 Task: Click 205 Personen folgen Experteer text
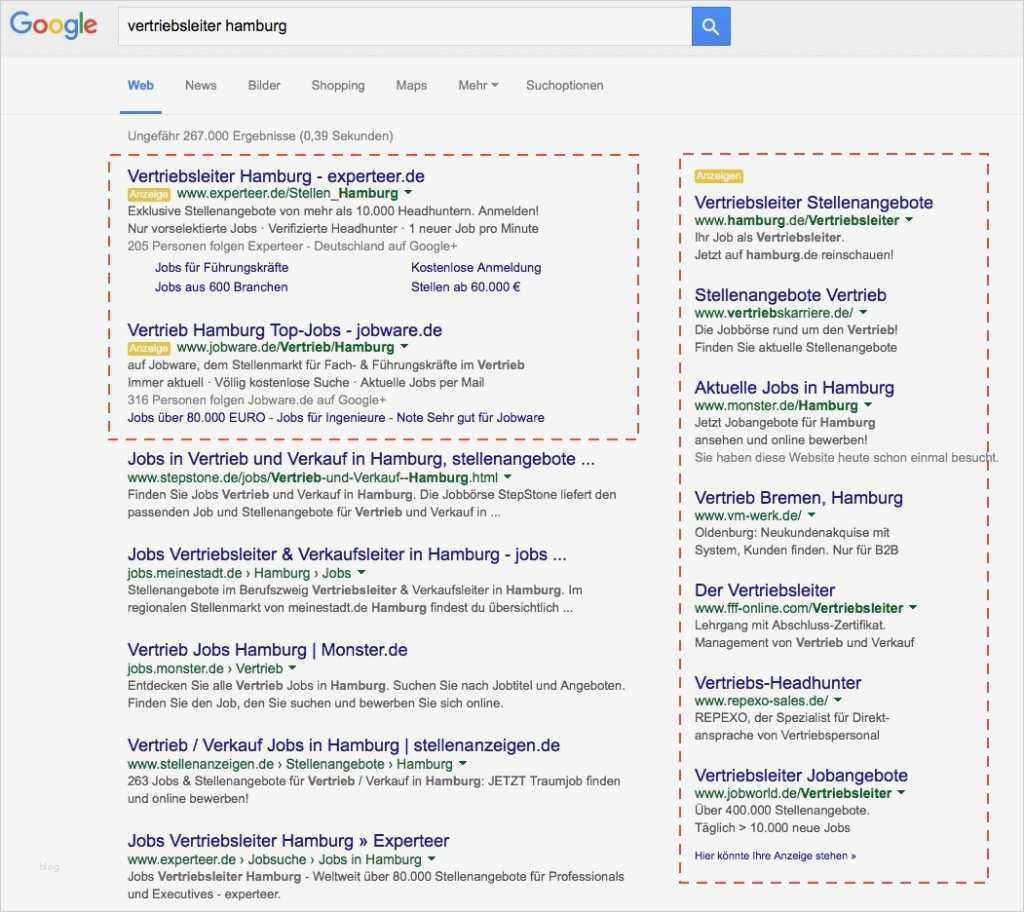[x=293, y=246]
